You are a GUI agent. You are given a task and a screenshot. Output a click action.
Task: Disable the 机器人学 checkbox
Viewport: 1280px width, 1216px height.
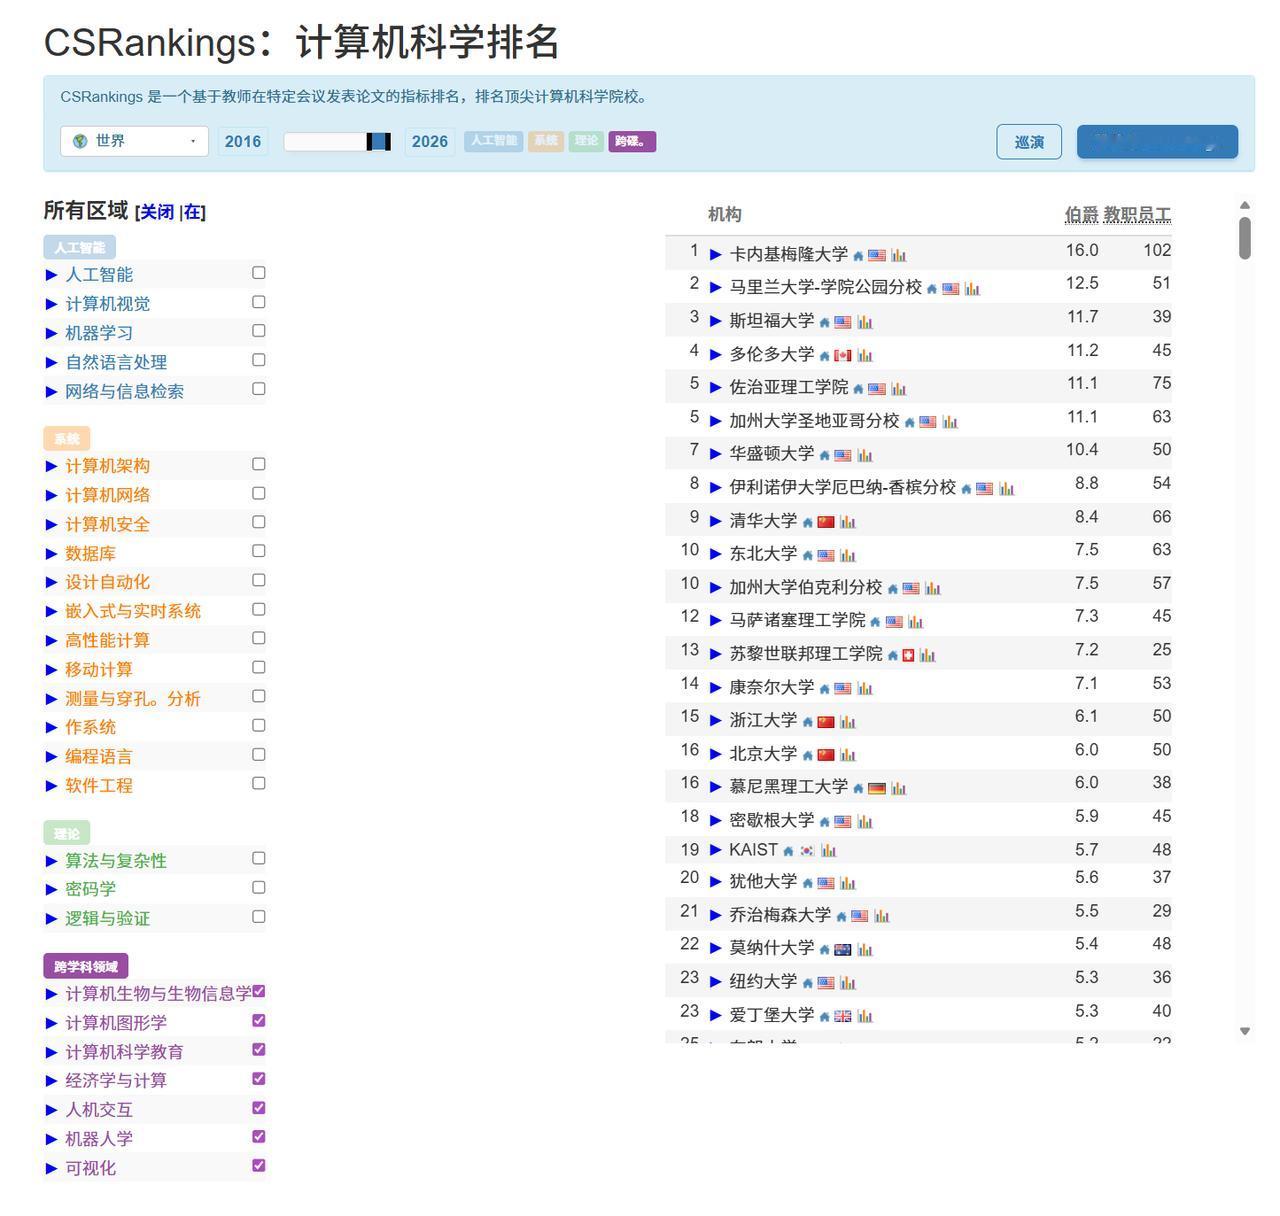[259, 1137]
